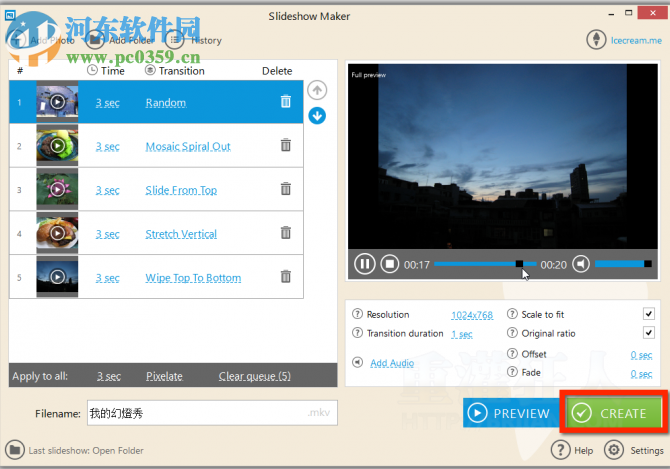670x469 pixels.
Task: Set apply-to-all Pixelate transition
Action: point(165,376)
